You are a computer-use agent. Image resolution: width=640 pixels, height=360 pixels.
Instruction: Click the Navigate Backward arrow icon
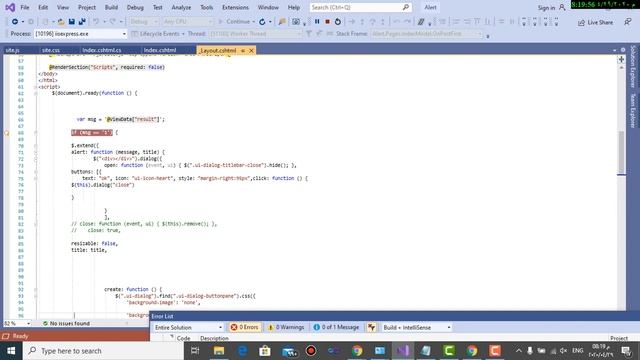coord(15,22)
